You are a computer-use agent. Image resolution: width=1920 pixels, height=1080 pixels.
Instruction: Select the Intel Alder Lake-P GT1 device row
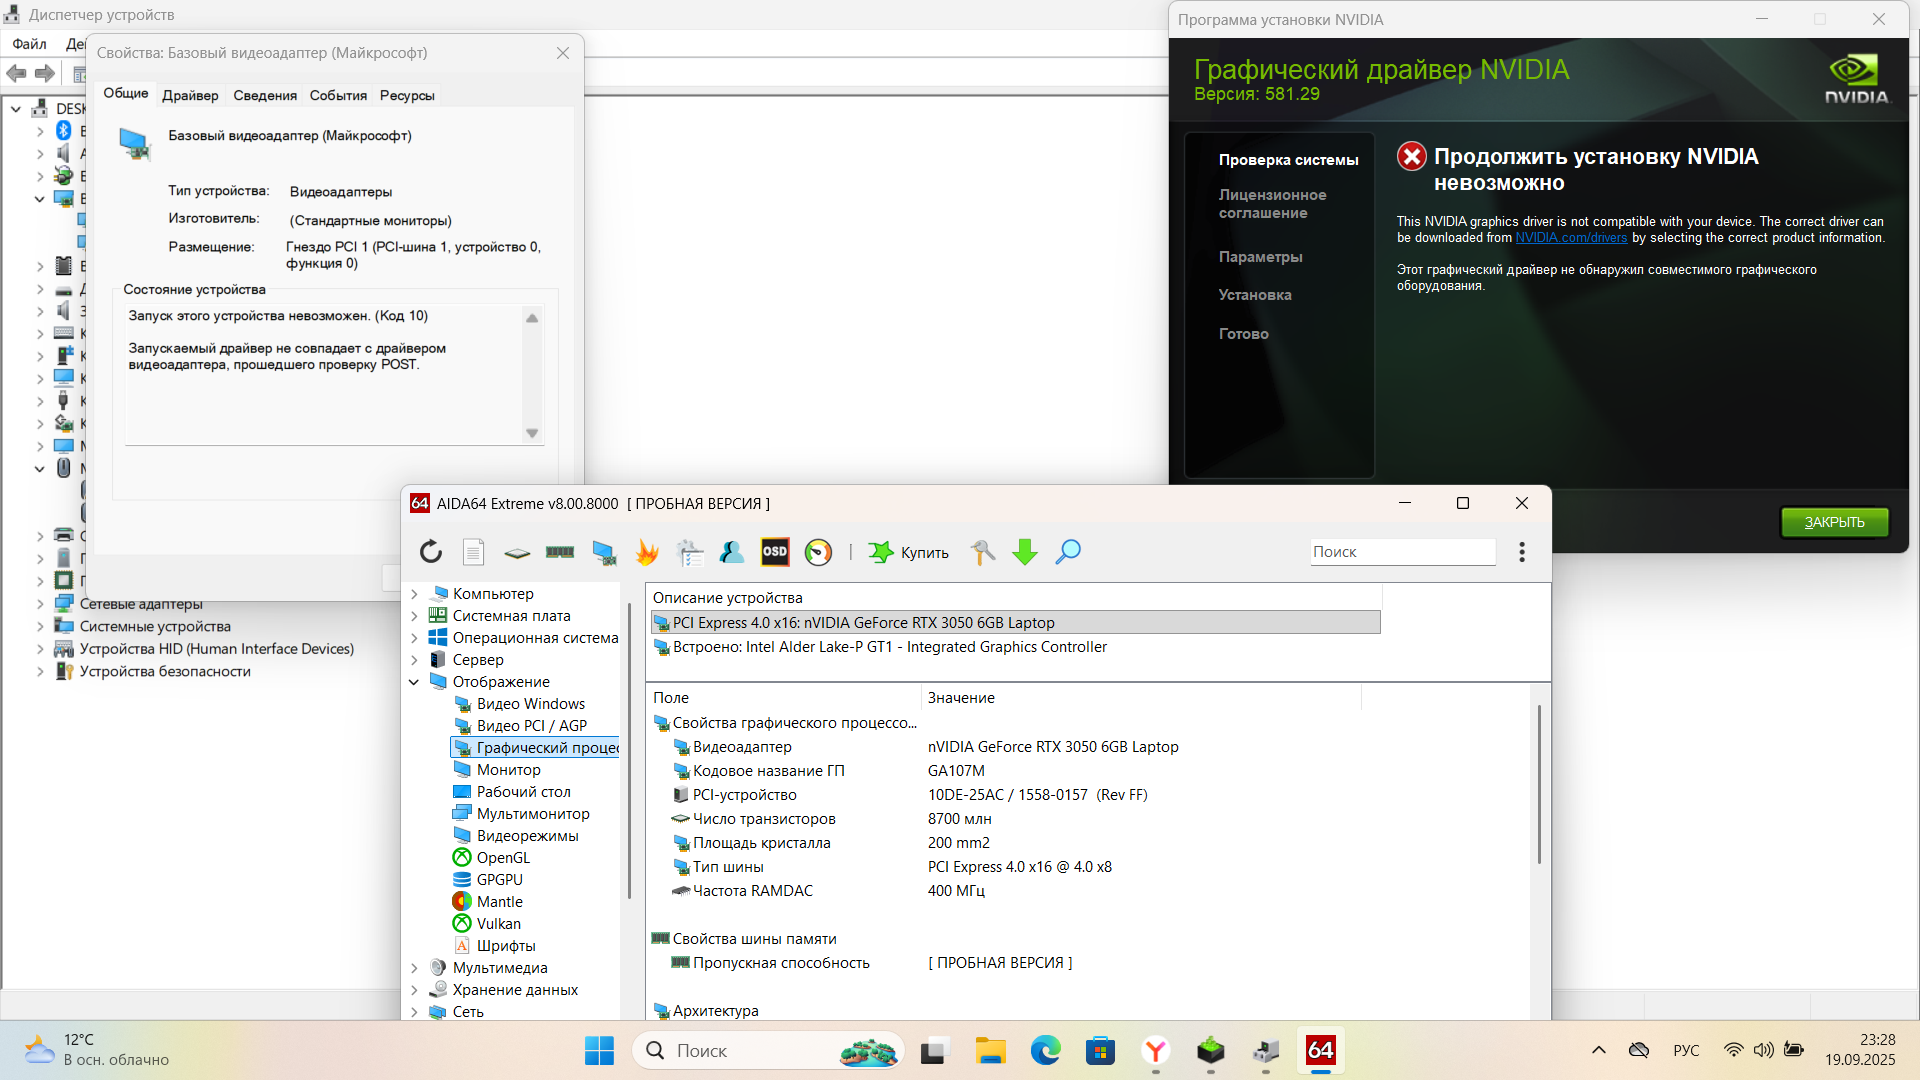(1015, 647)
